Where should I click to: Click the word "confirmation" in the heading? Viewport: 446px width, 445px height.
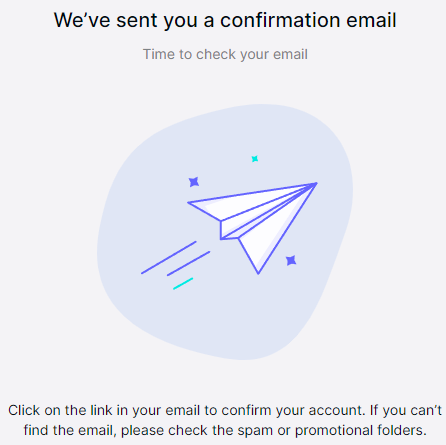pyautogui.click(x=281, y=20)
